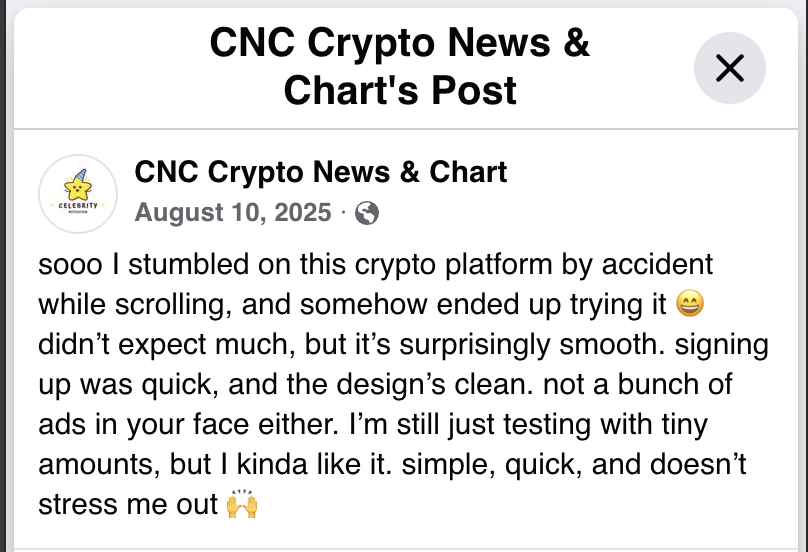
Task: Click the raised hands emoji ending the post
Action: point(242,505)
